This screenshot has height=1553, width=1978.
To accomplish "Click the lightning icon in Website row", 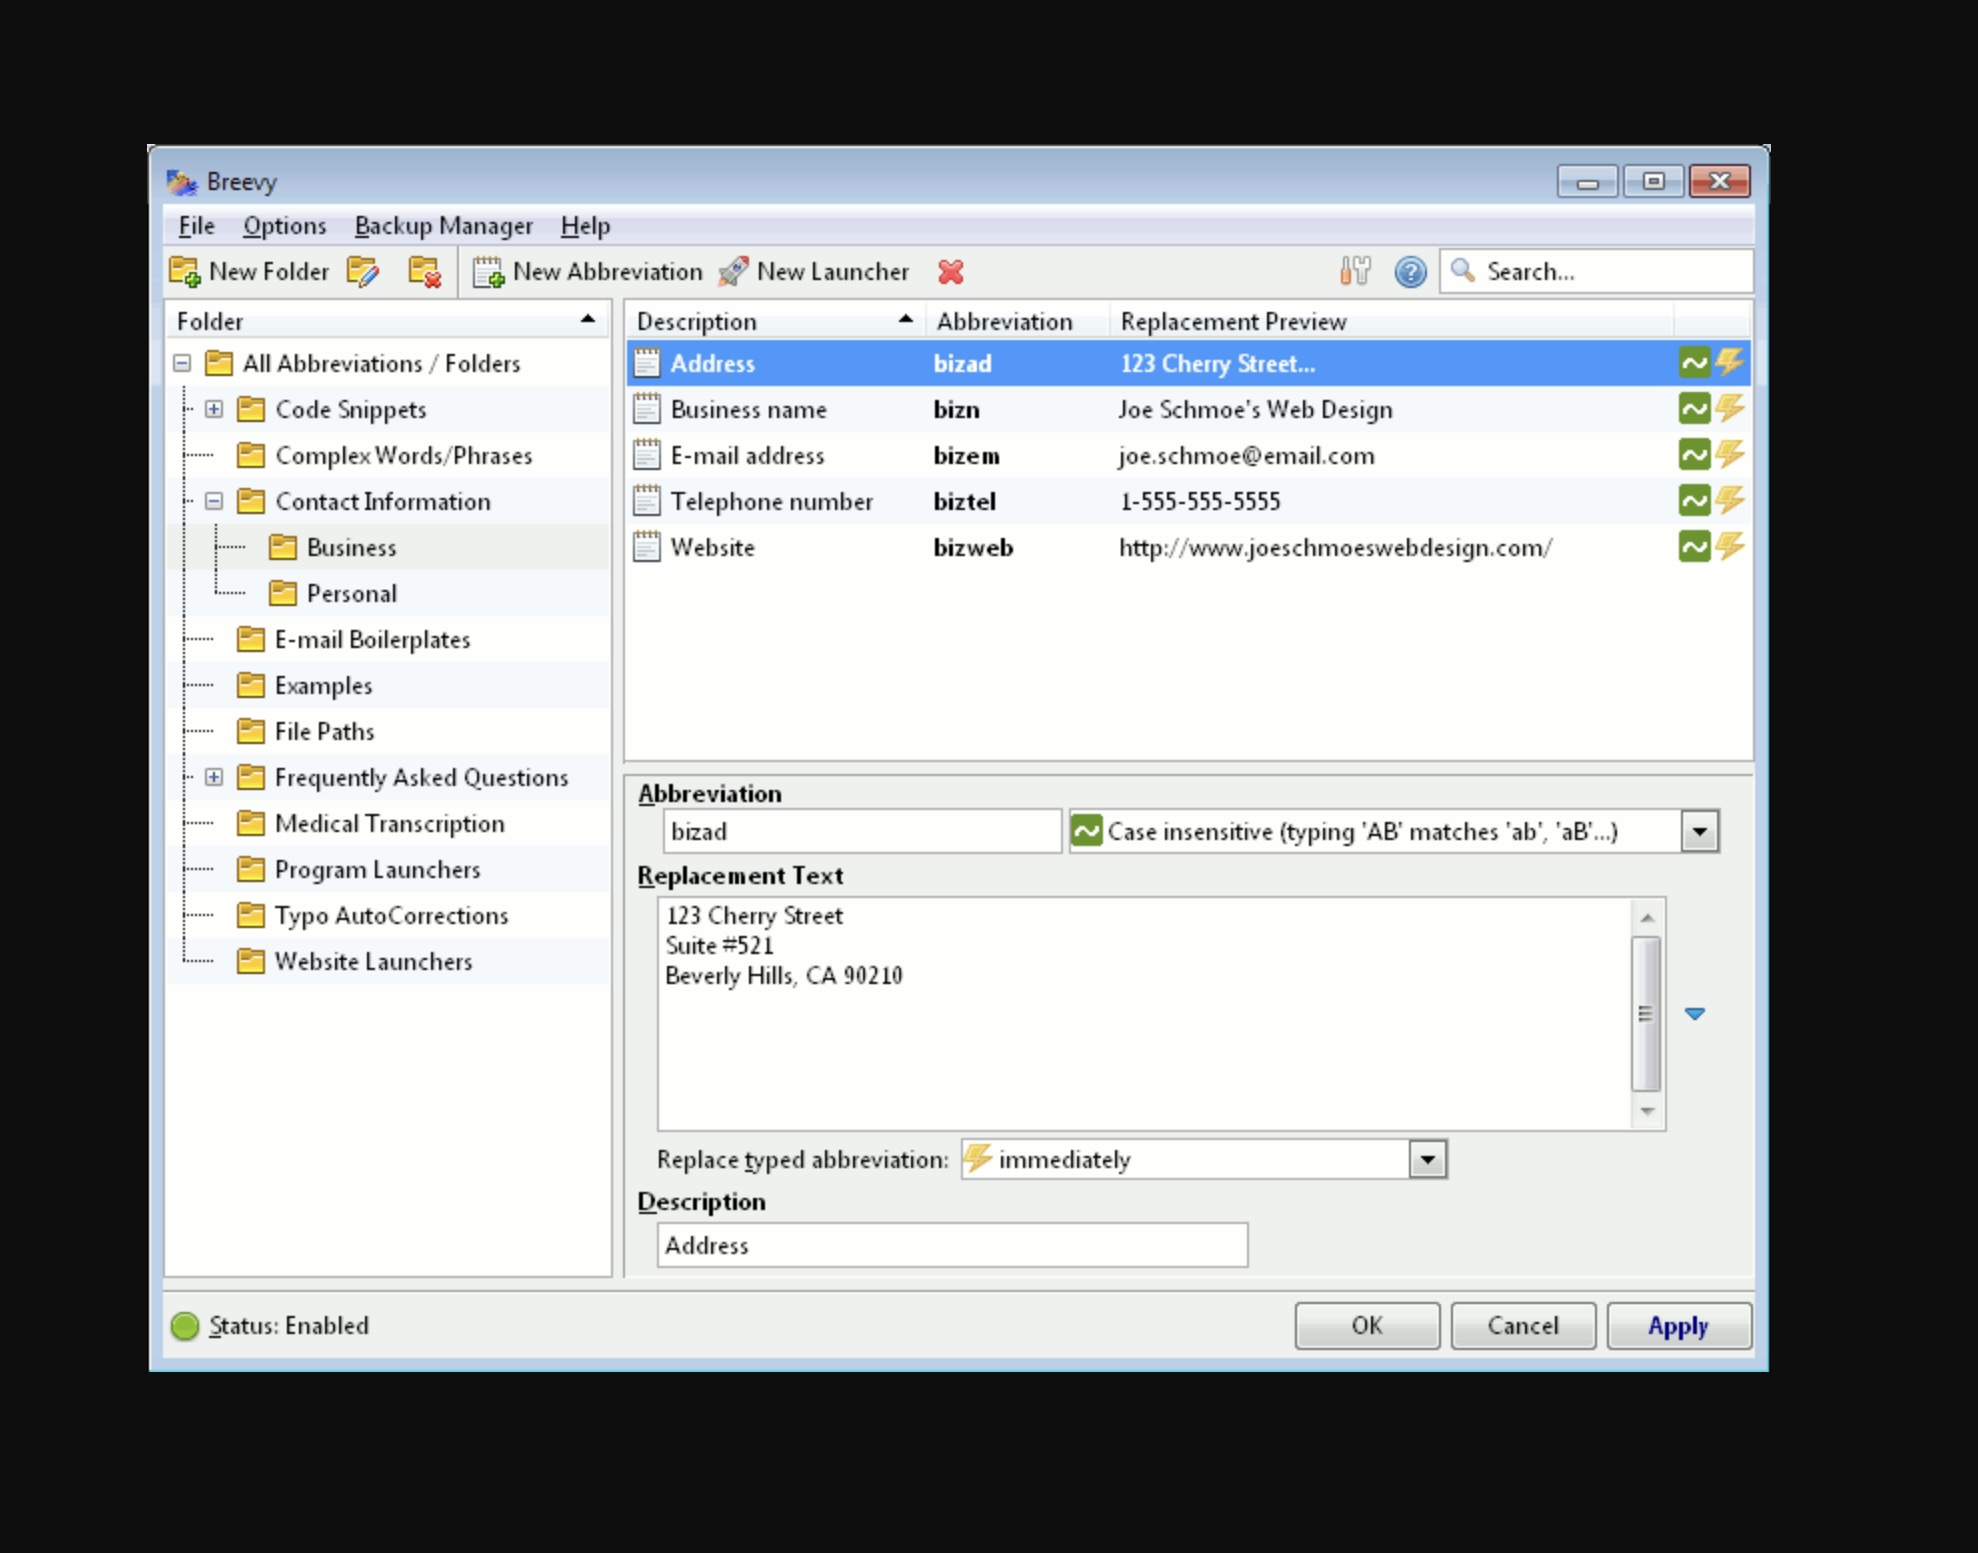I will (x=1730, y=547).
